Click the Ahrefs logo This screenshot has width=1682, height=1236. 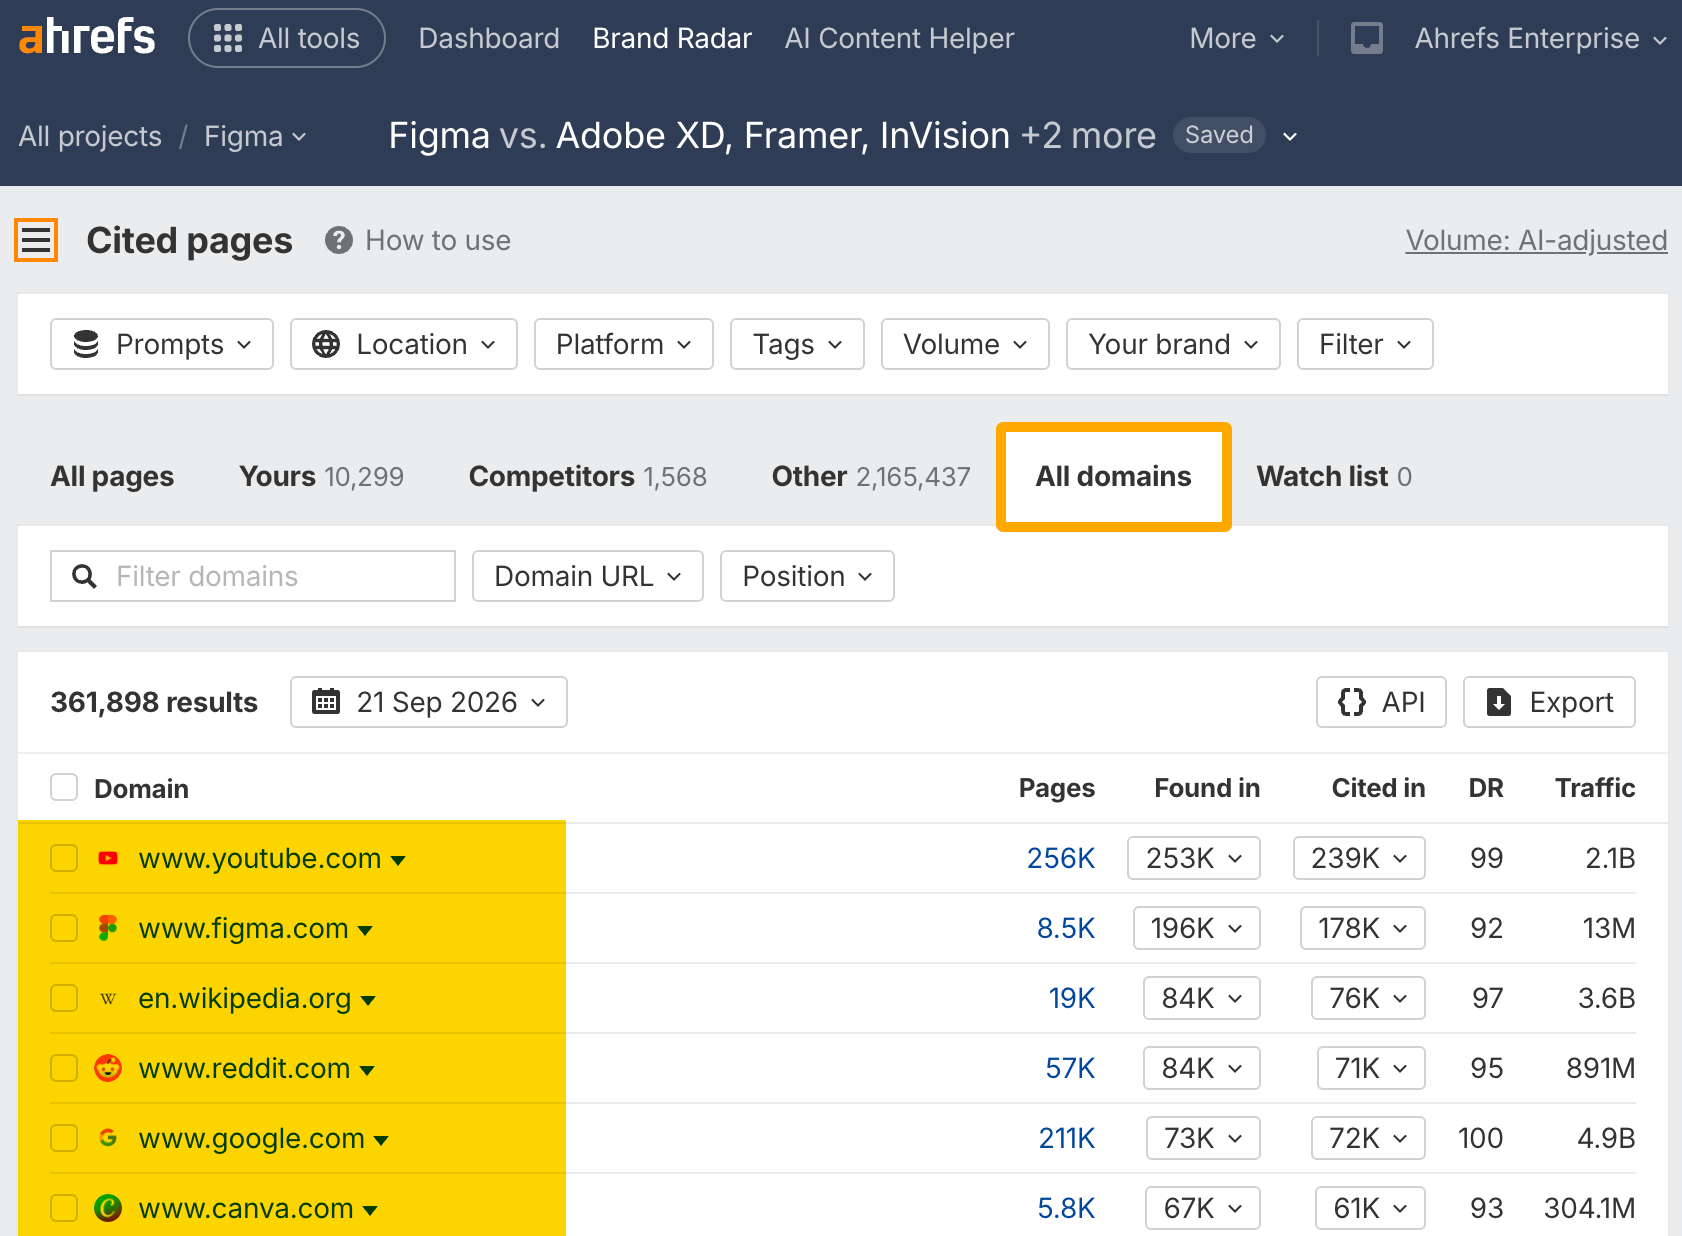(87, 38)
